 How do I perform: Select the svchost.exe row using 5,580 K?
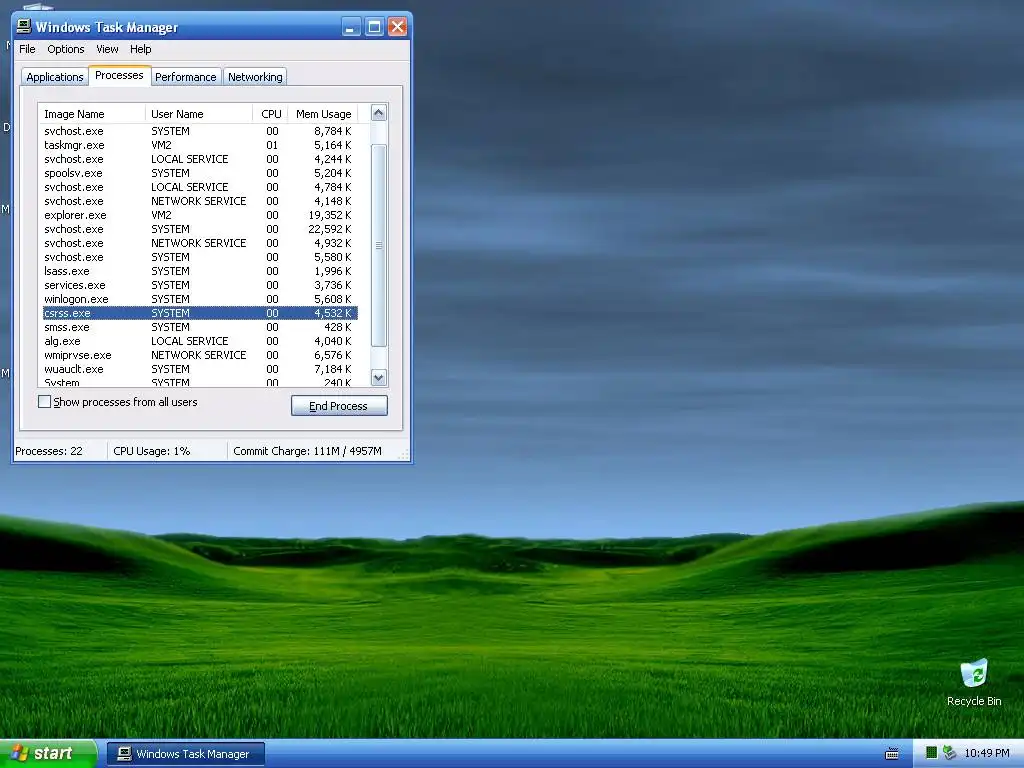pos(199,257)
